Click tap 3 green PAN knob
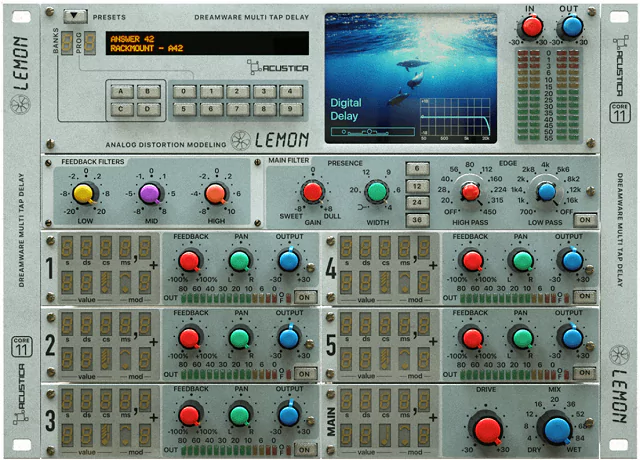Image resolution: width=640 pixels, height=460 pixels. point(240,415)
